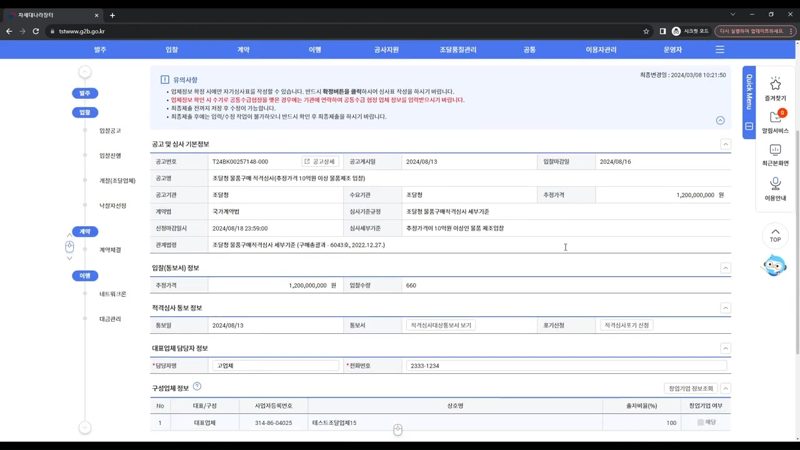
Task: Go to 낙찰자선정 sidebar step
Action: 113,206
